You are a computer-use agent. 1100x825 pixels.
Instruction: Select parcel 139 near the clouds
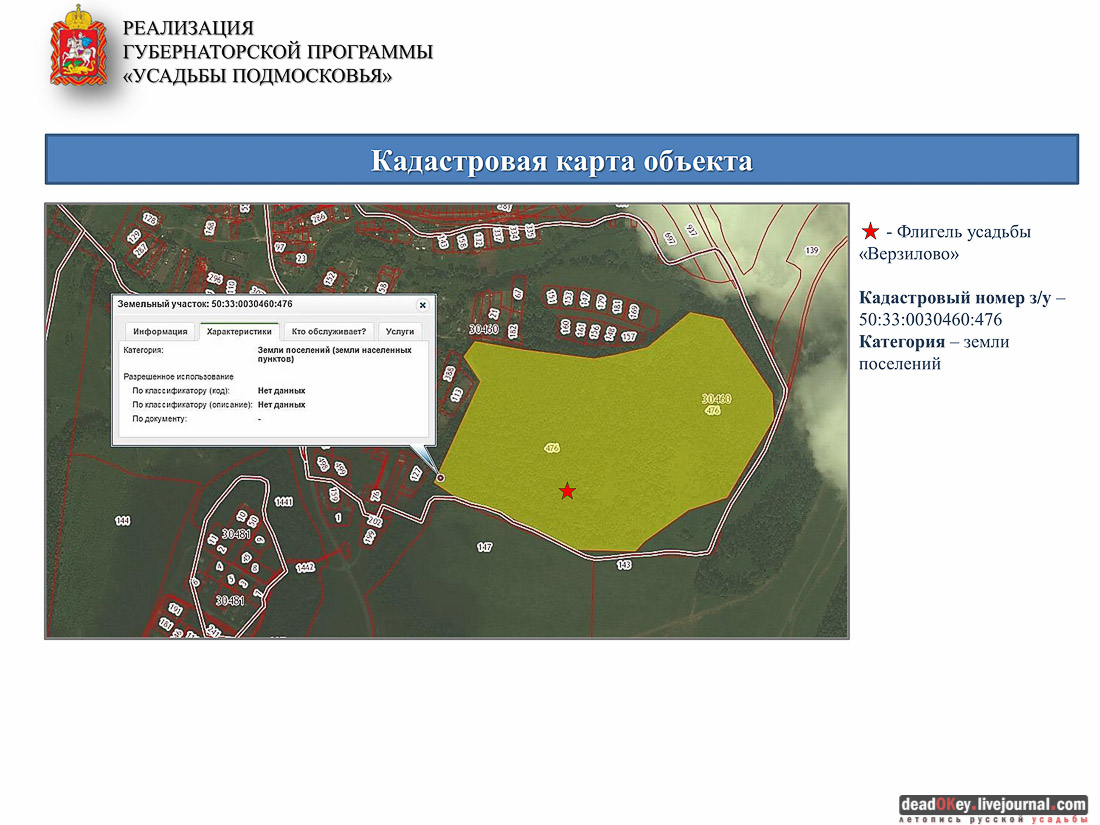(x=811, y=250)
